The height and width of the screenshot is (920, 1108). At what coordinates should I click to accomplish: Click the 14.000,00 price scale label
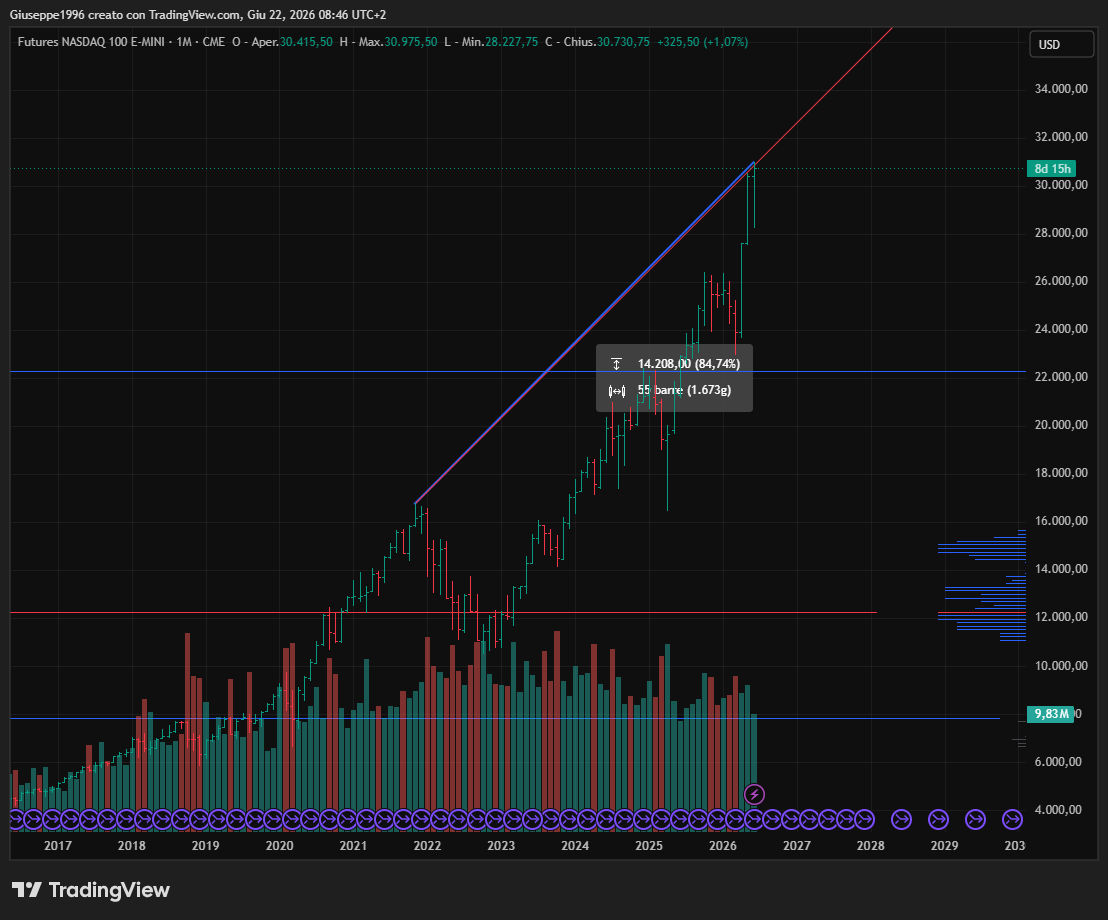click(x=1061, y=569)
